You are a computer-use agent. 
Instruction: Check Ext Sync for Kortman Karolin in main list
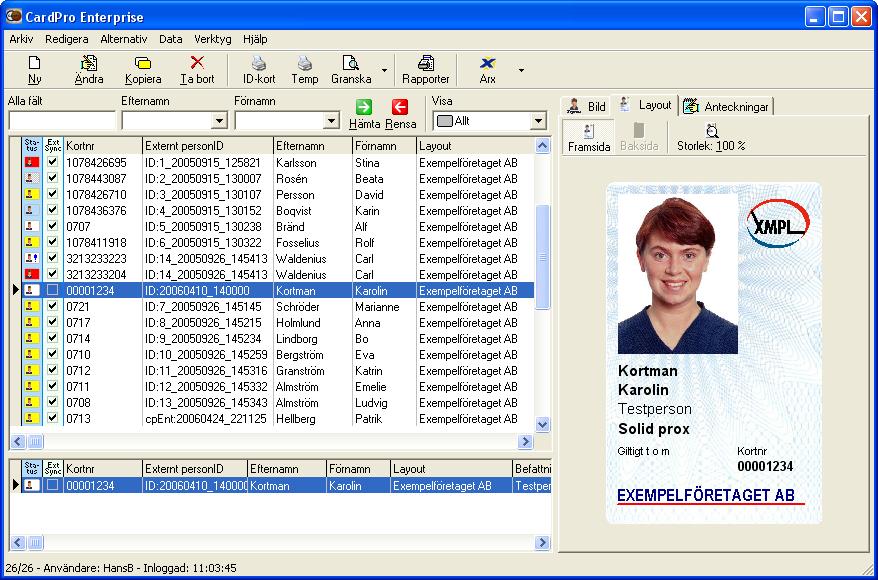click(53, 291)
